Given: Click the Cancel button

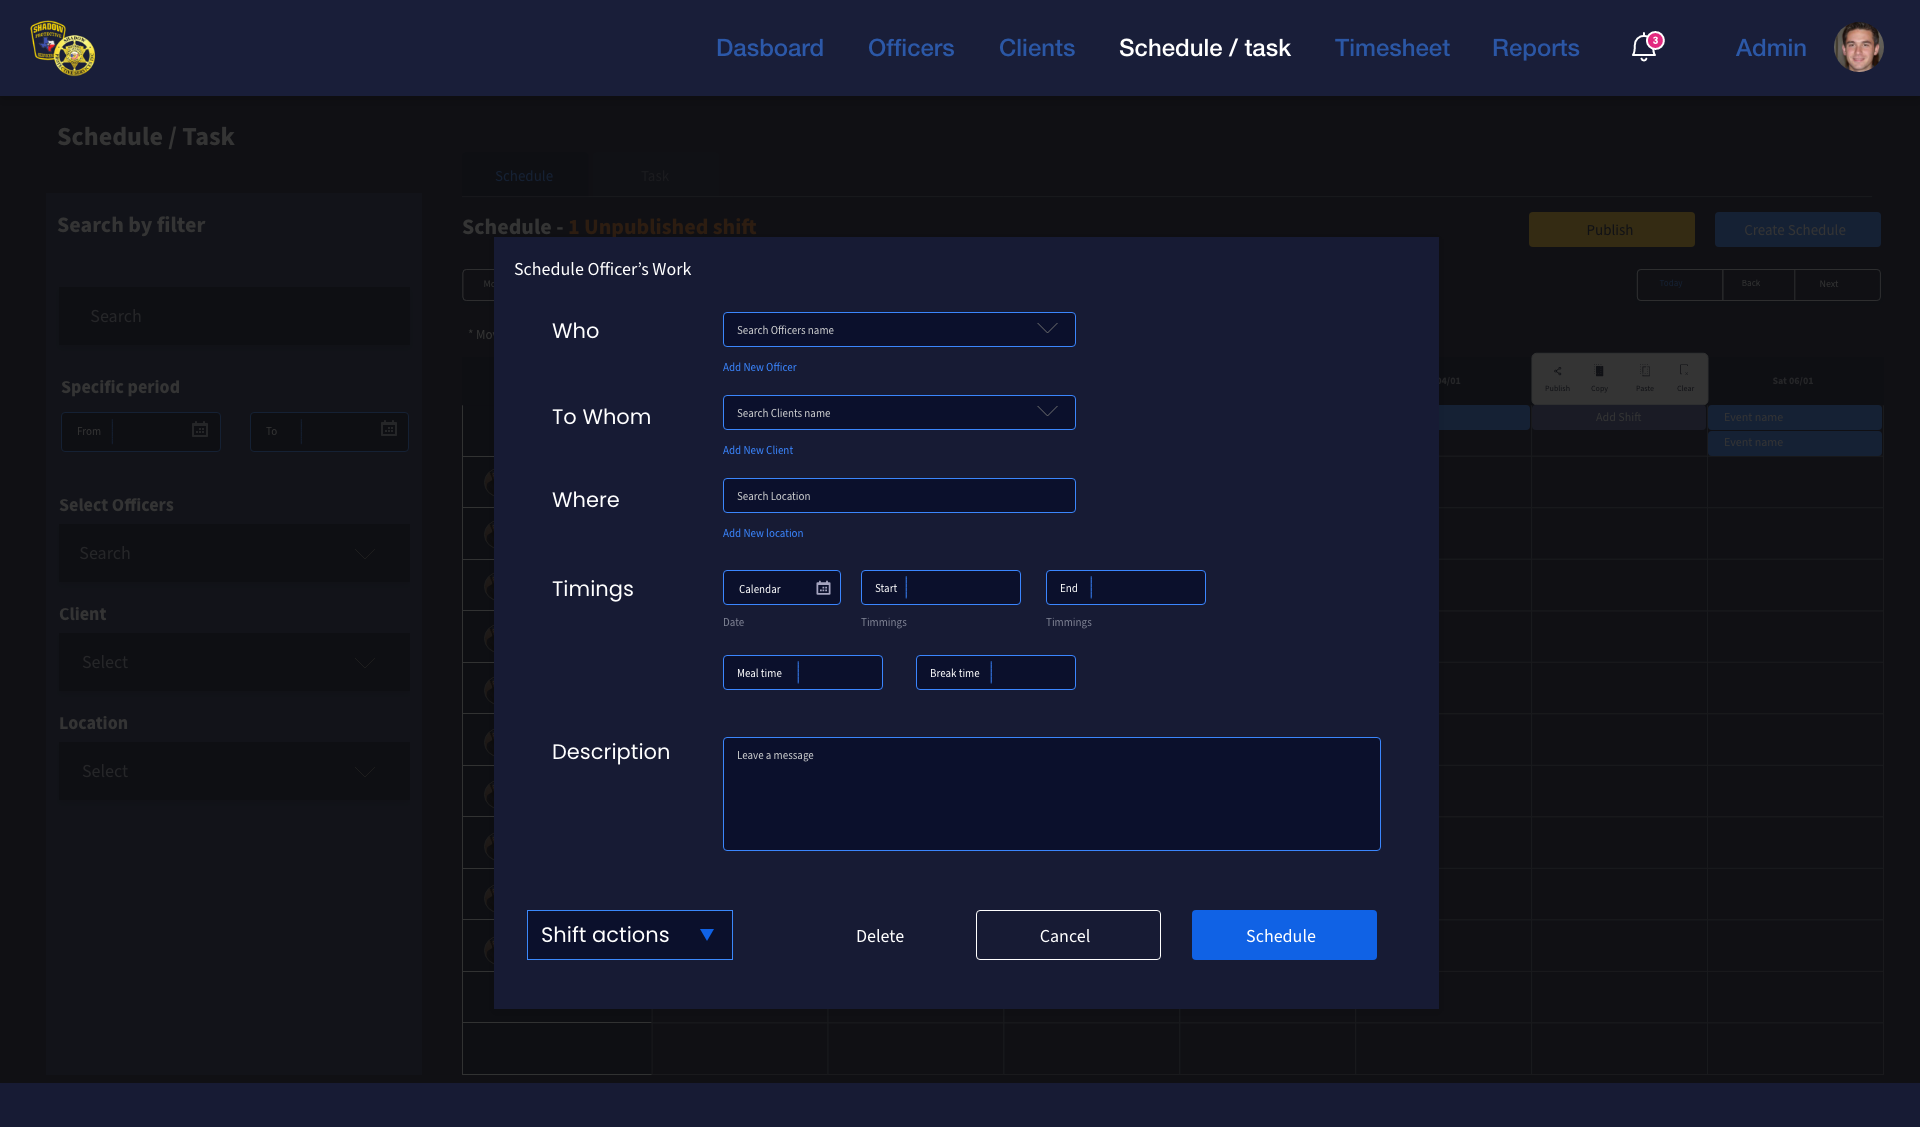Looking at the screenshot, I should tap(1067, 935).
